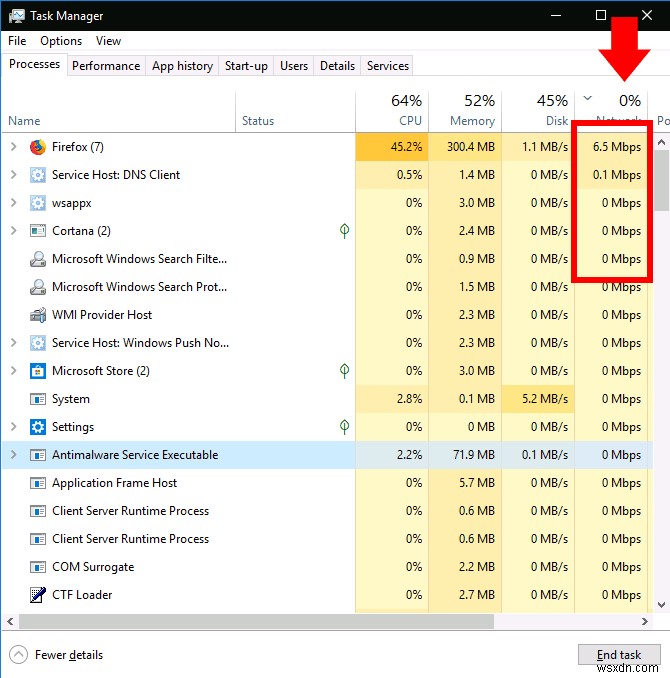Open the Options menu
The width and height of the screenshot is (670, 678).
coord(61,41)
